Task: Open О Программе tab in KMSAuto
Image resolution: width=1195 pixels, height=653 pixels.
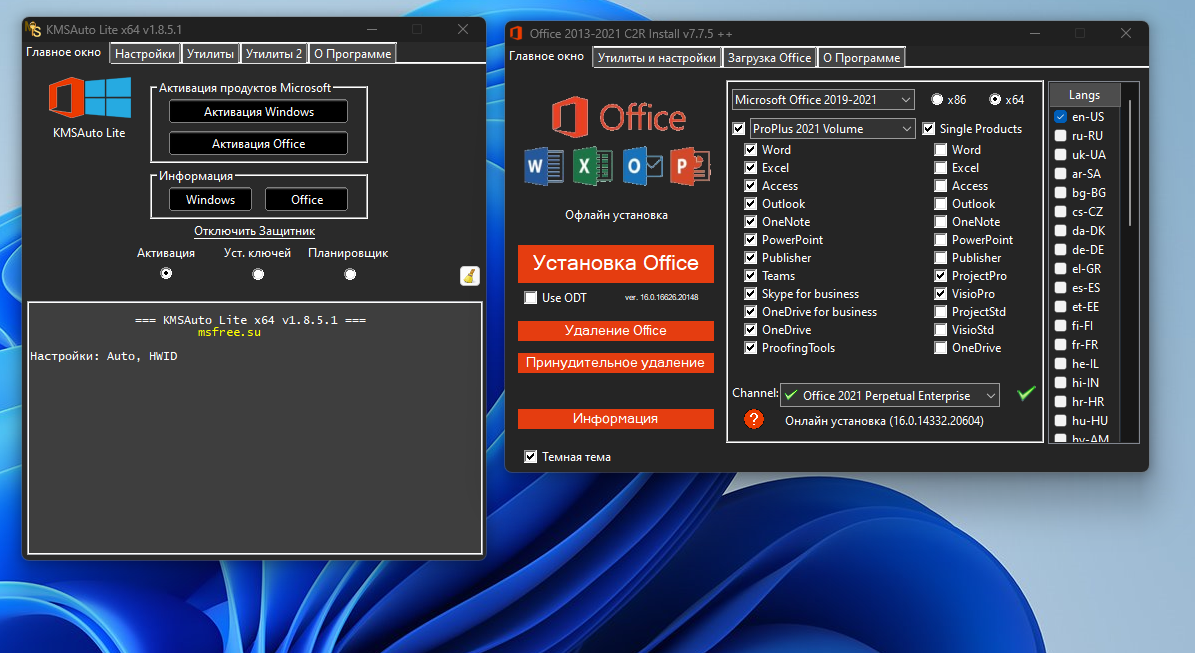Action: [353, 53]
